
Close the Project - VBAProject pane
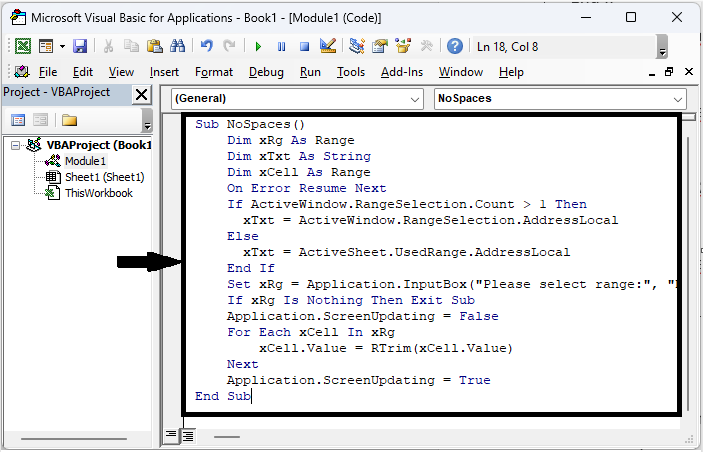coord(141,95)
